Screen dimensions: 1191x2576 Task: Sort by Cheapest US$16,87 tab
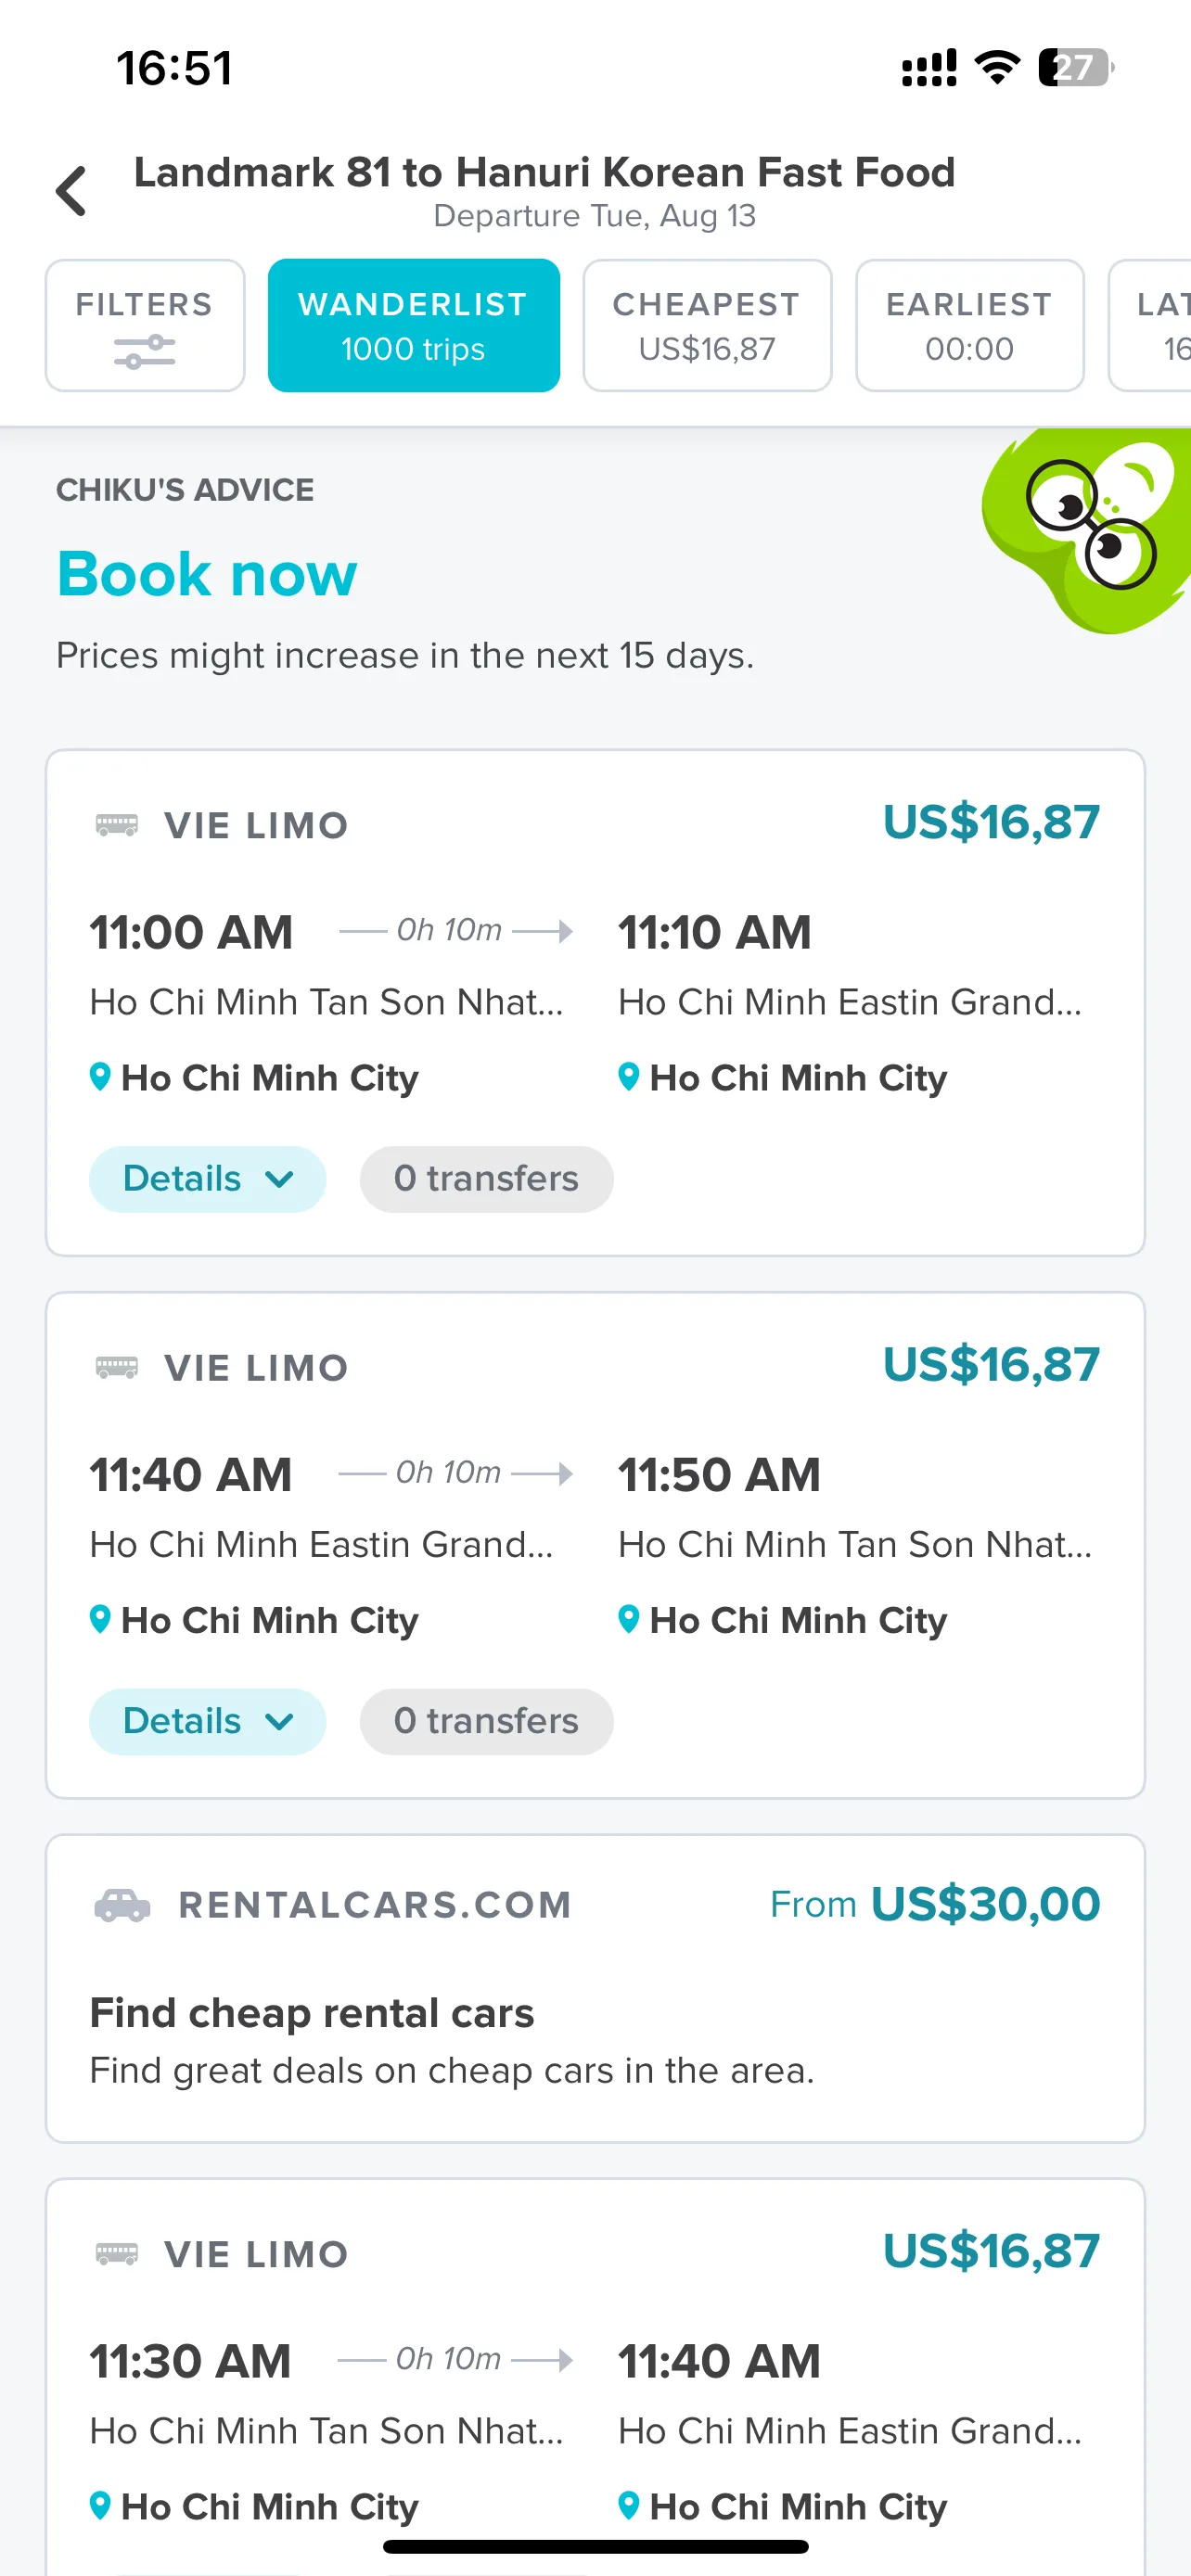(x=707, y=325)
